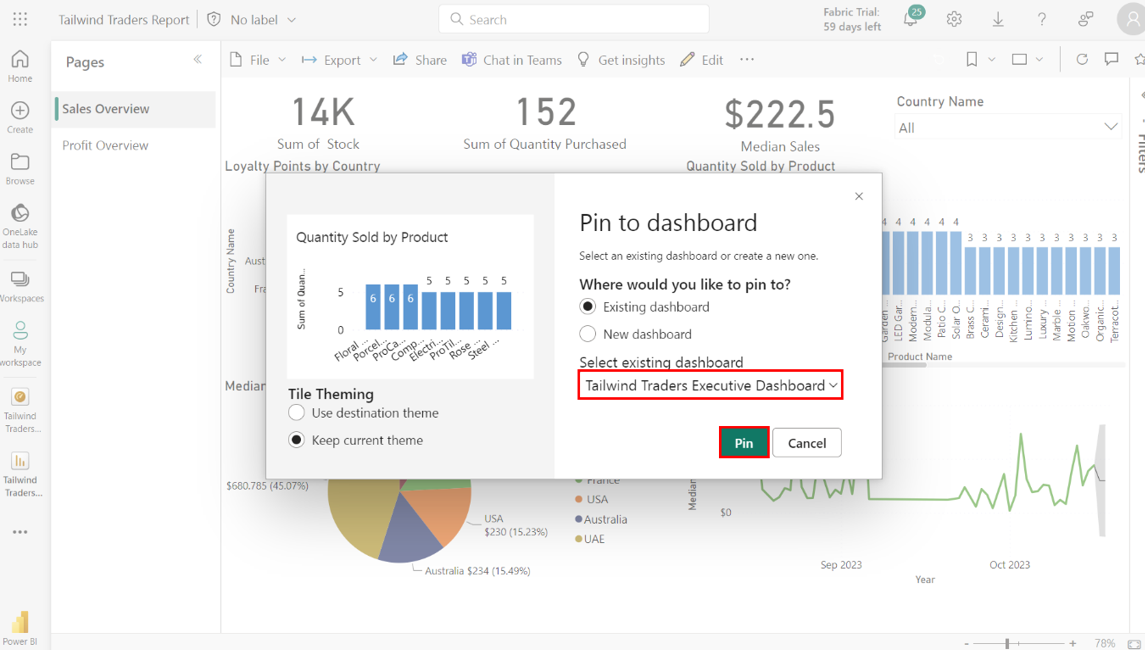This screenshot has height=650, width=1145.
Task: Open the OneLake data hub icon
Action: click(x=20, y=213)
